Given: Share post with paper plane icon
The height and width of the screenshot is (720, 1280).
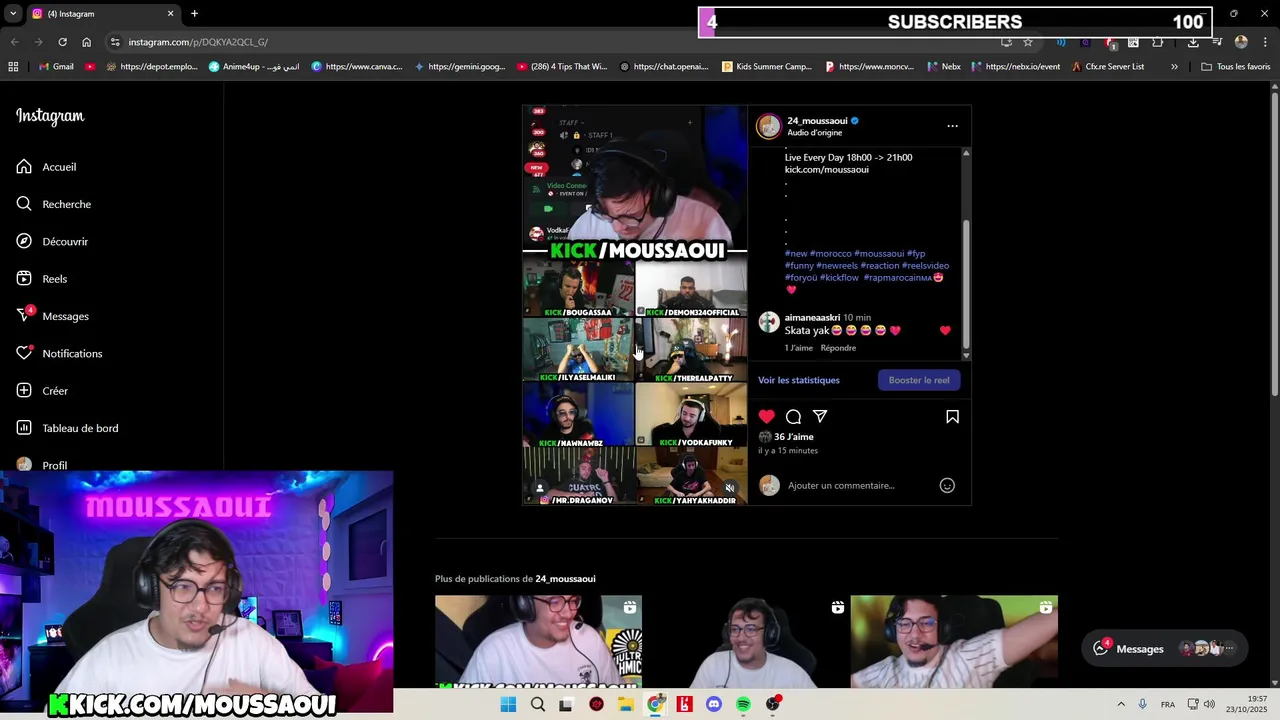Looking at the screenshot, I should [820, 416].
